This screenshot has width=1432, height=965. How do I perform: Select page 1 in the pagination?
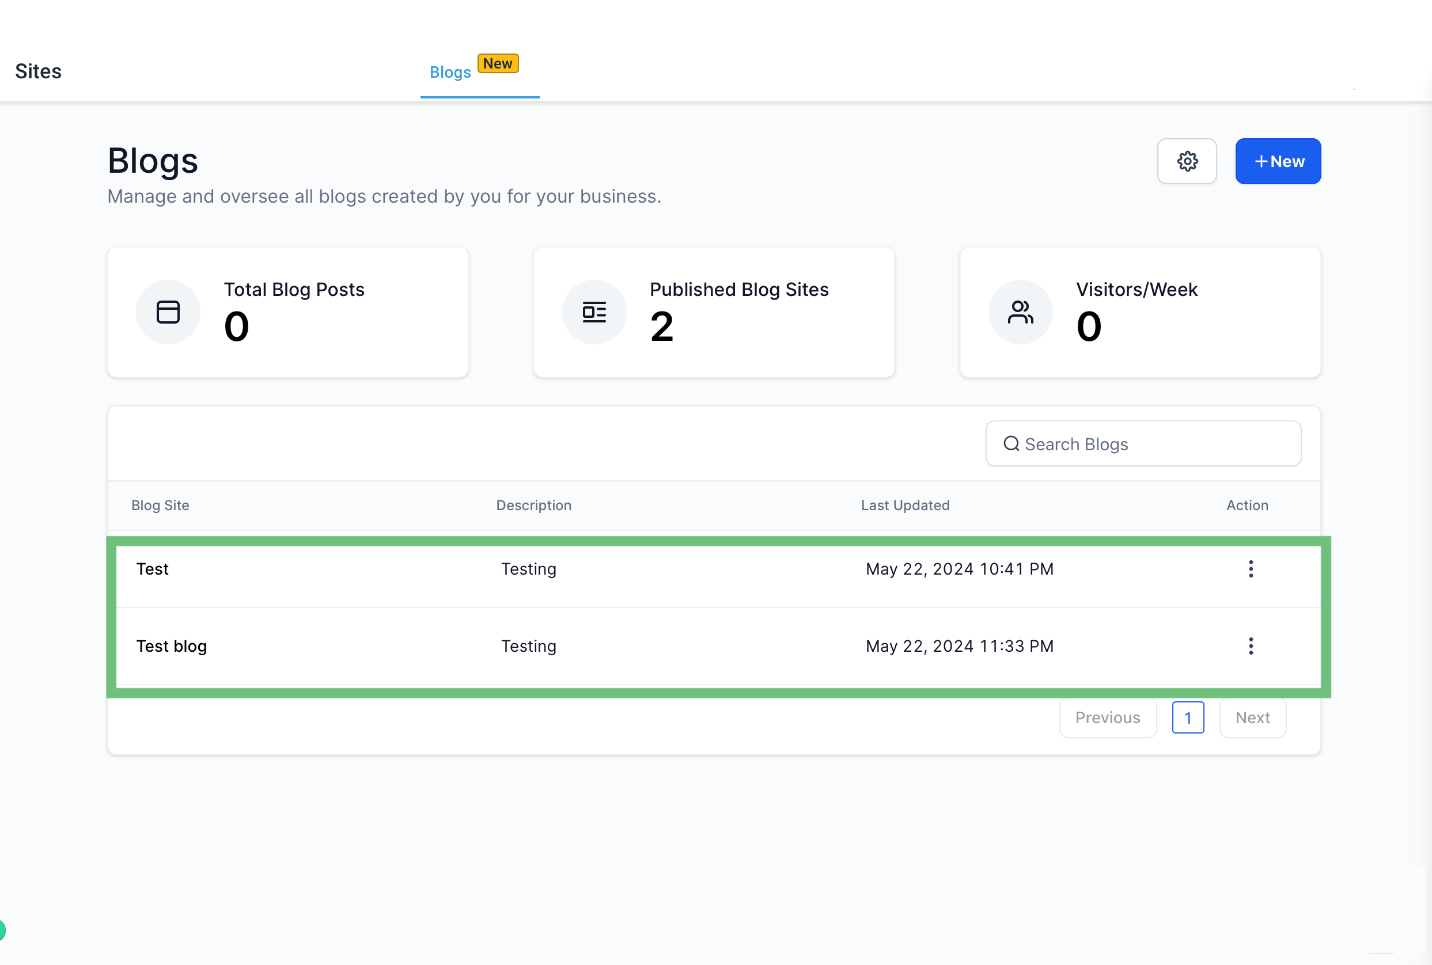pos(1188,718)
